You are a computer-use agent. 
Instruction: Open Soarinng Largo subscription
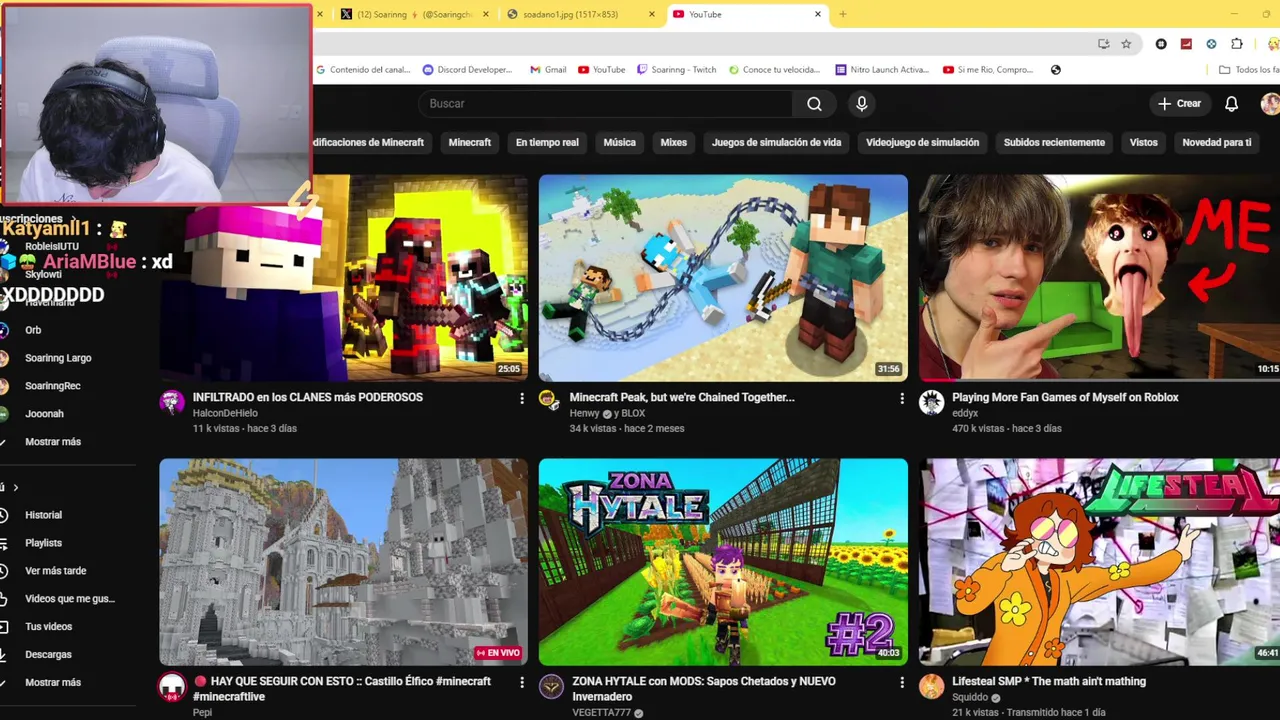tap(58, 358)
